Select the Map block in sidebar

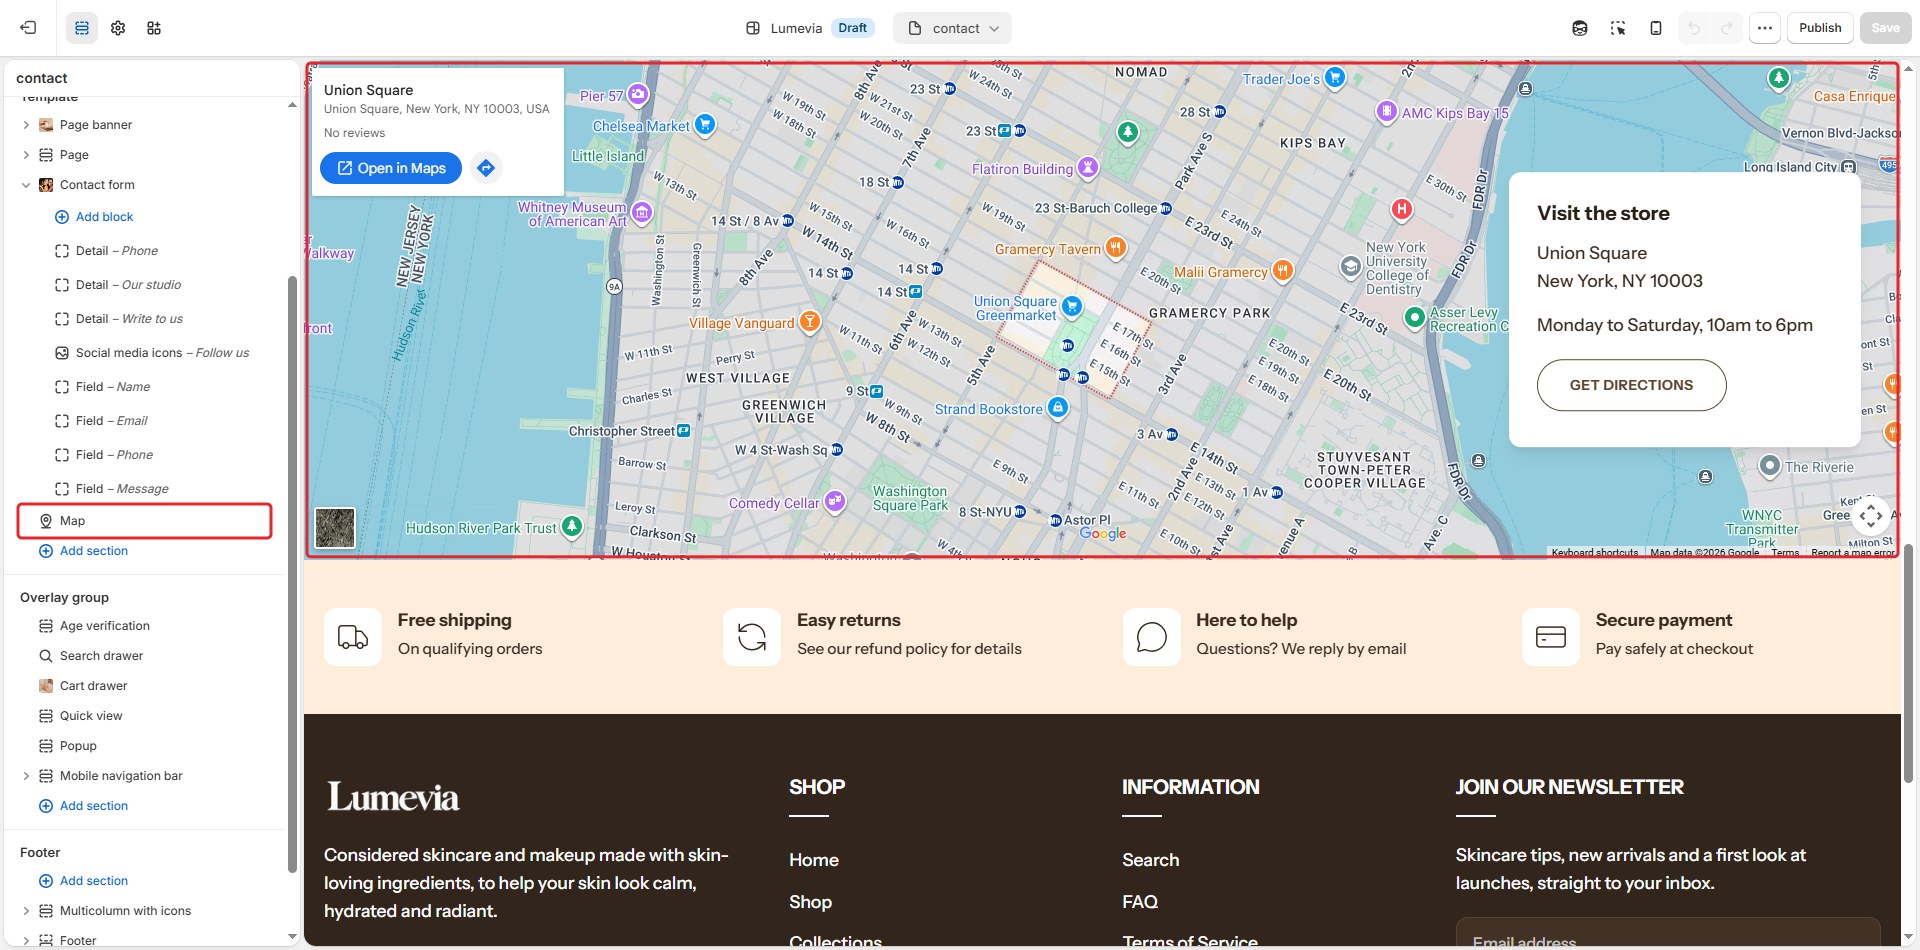pos(145,521)
